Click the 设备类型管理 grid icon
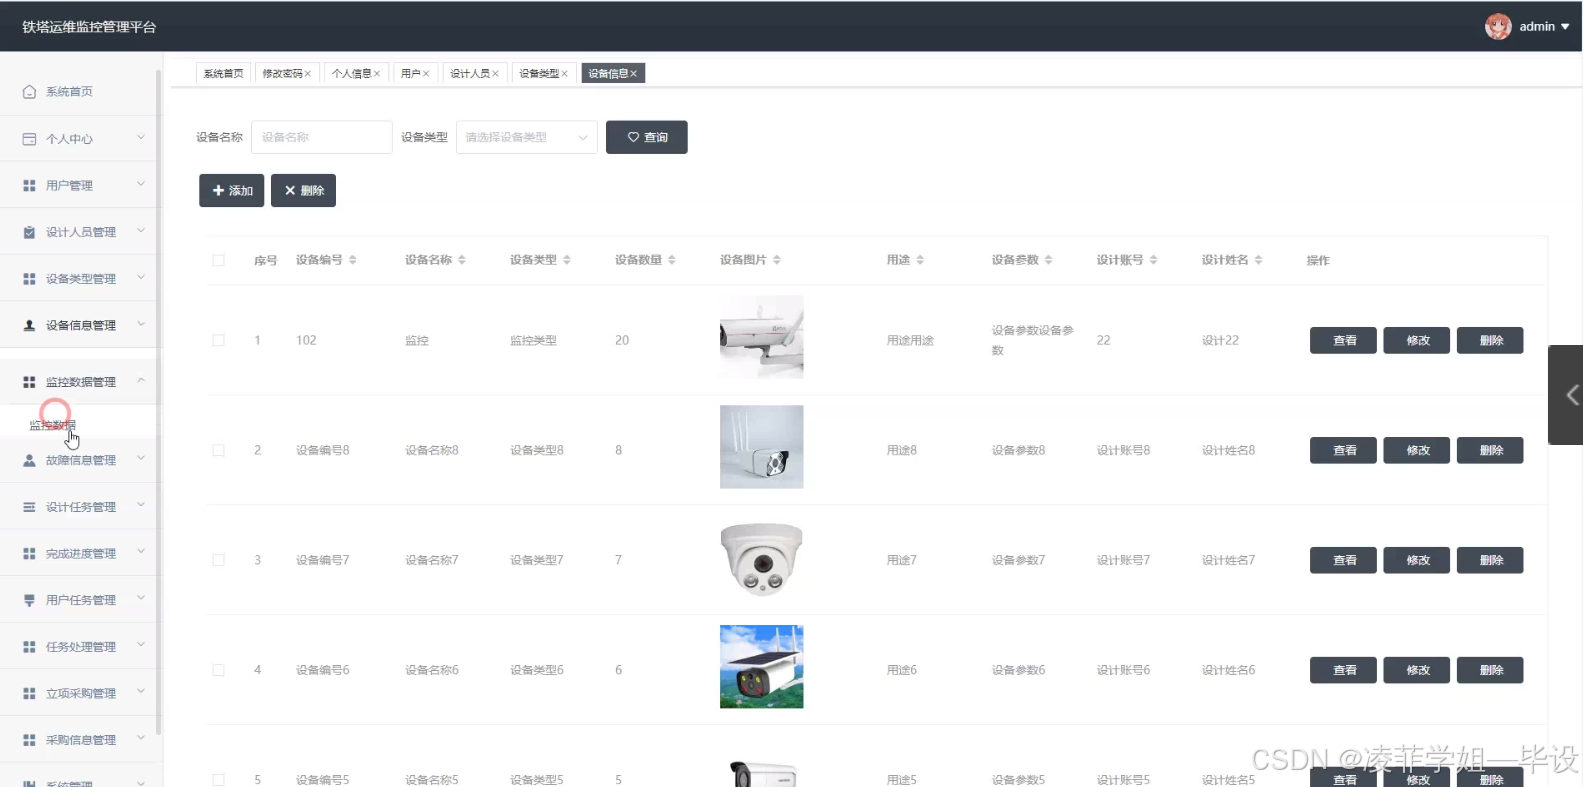 (x=29, y=279)
